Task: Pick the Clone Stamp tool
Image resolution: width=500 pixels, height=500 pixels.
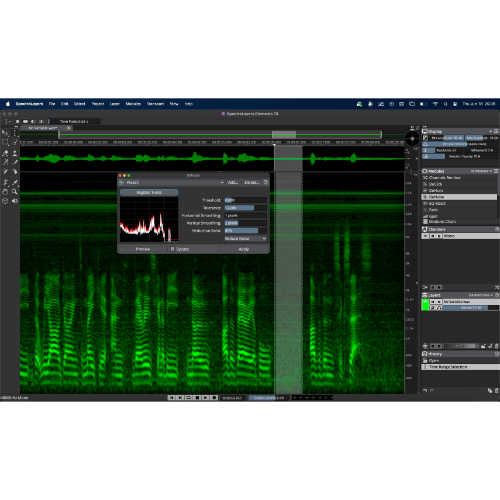Action: [15, 153]
